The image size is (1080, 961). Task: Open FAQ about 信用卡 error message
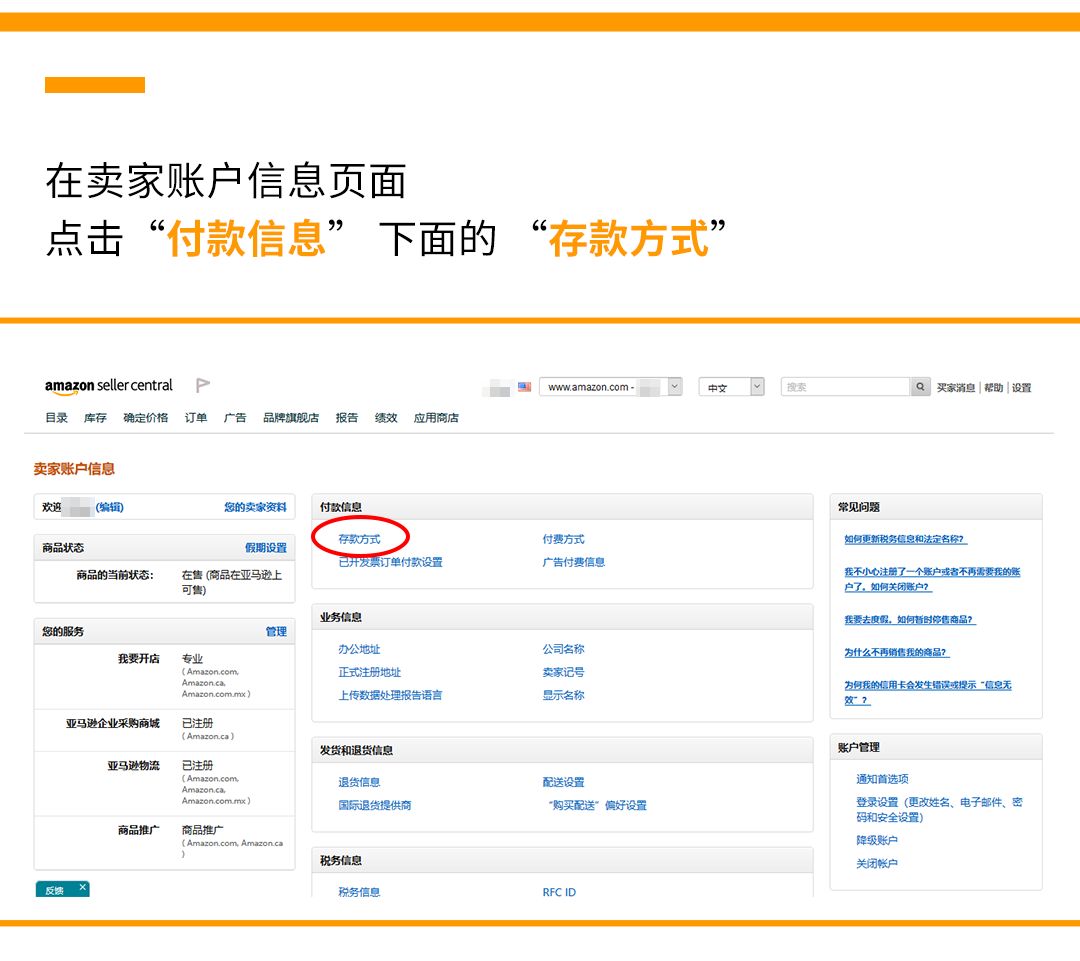point(928,692)
